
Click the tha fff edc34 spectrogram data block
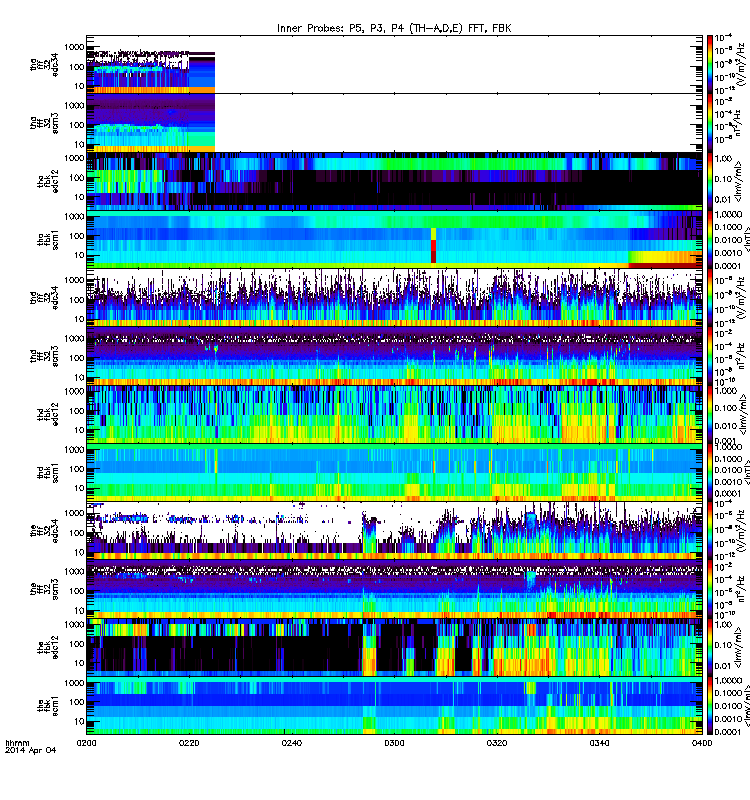click(151, 71)
